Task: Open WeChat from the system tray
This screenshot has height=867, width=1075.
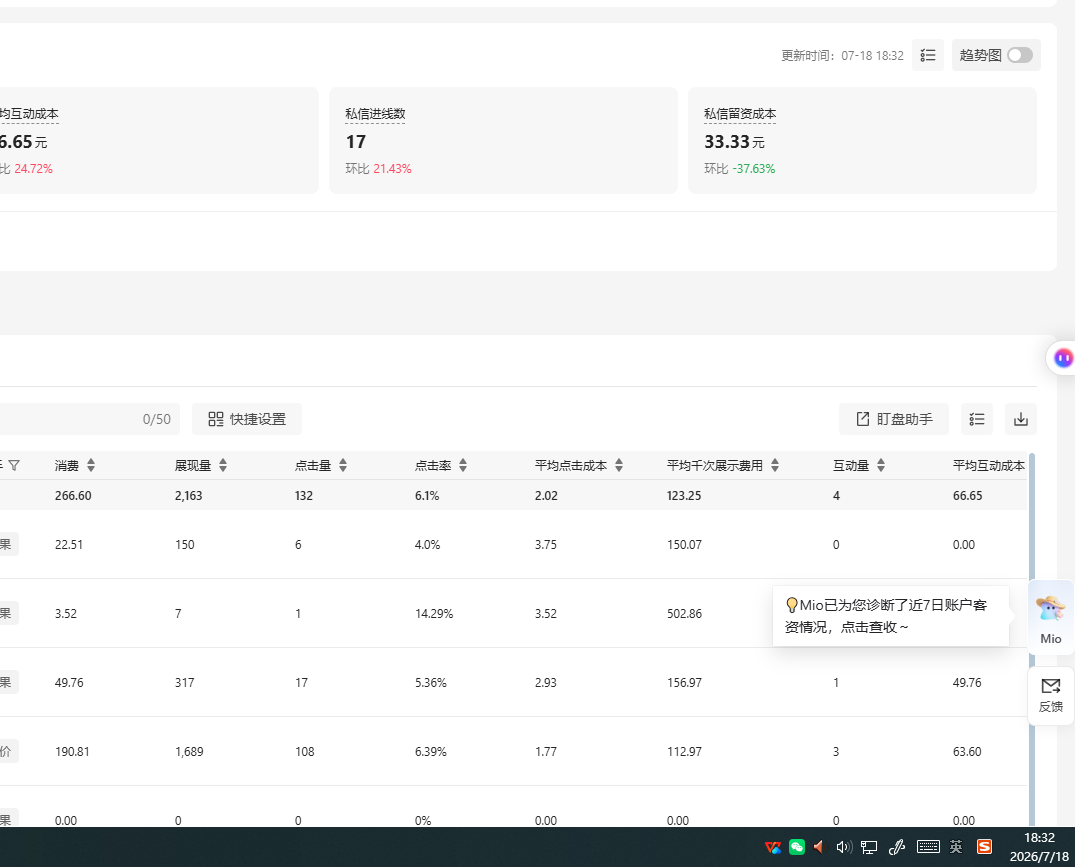Action: (797, 847)
